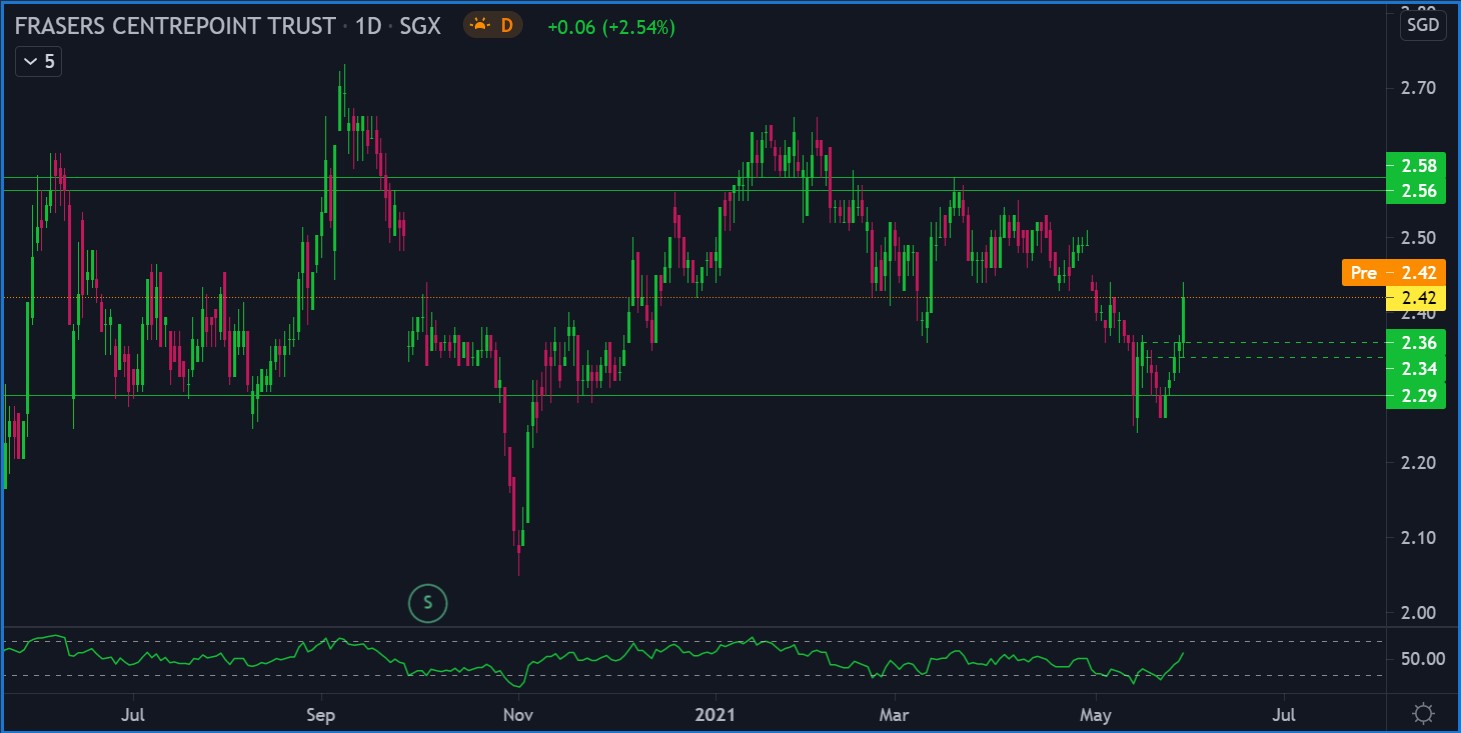
Task: Open chart settings gear icon
Action: 1422,714
